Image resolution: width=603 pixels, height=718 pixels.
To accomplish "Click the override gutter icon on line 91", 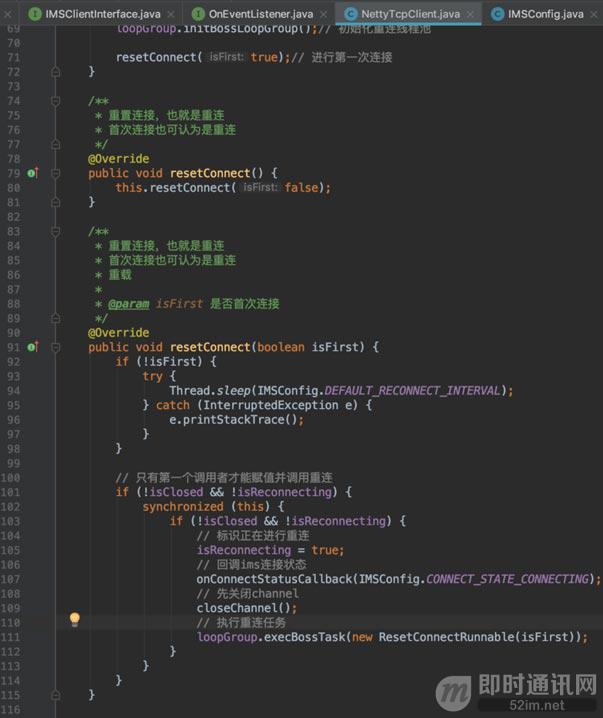I will click(x=33, y=347).
